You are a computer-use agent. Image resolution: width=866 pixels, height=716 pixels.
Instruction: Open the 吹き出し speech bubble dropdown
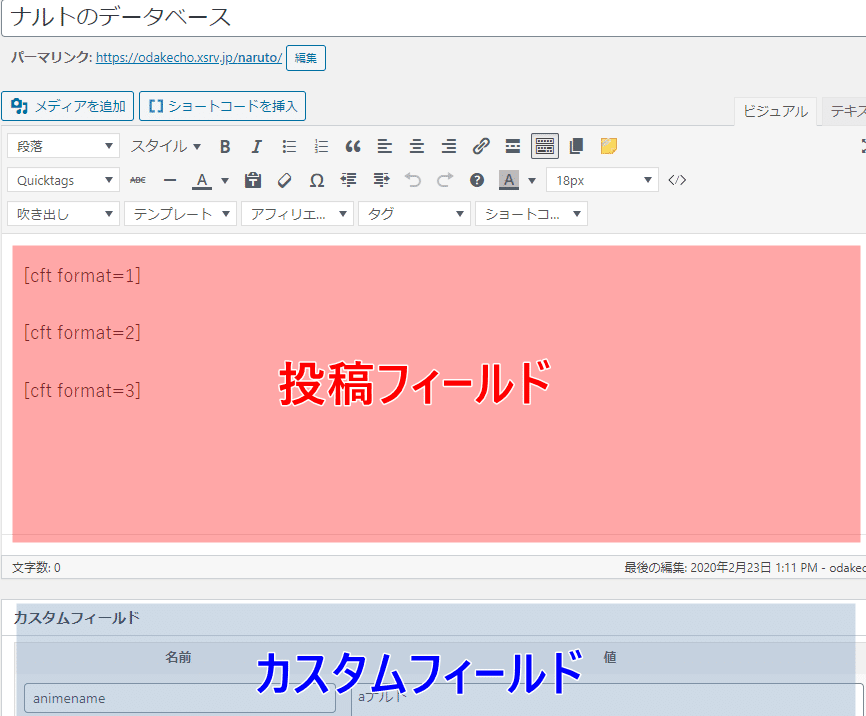coord(63,213)
